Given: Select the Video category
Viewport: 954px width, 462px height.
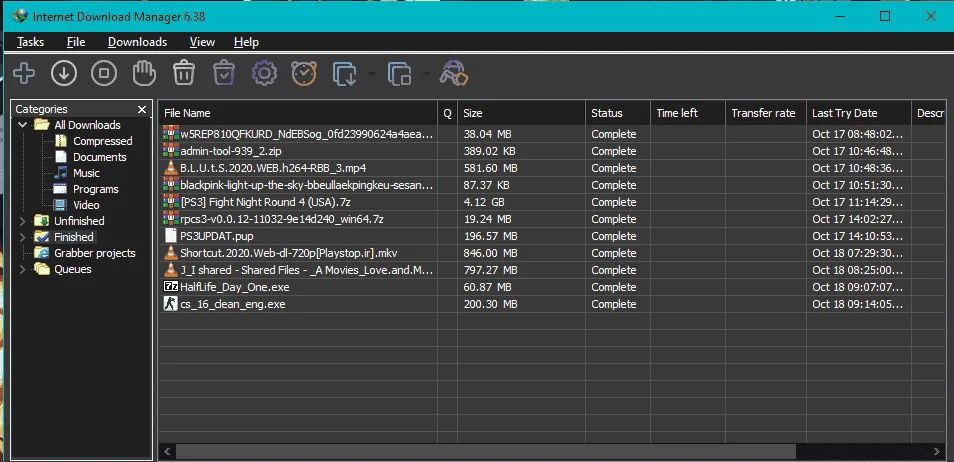Looking at the screenshot, I should (86, 205).
